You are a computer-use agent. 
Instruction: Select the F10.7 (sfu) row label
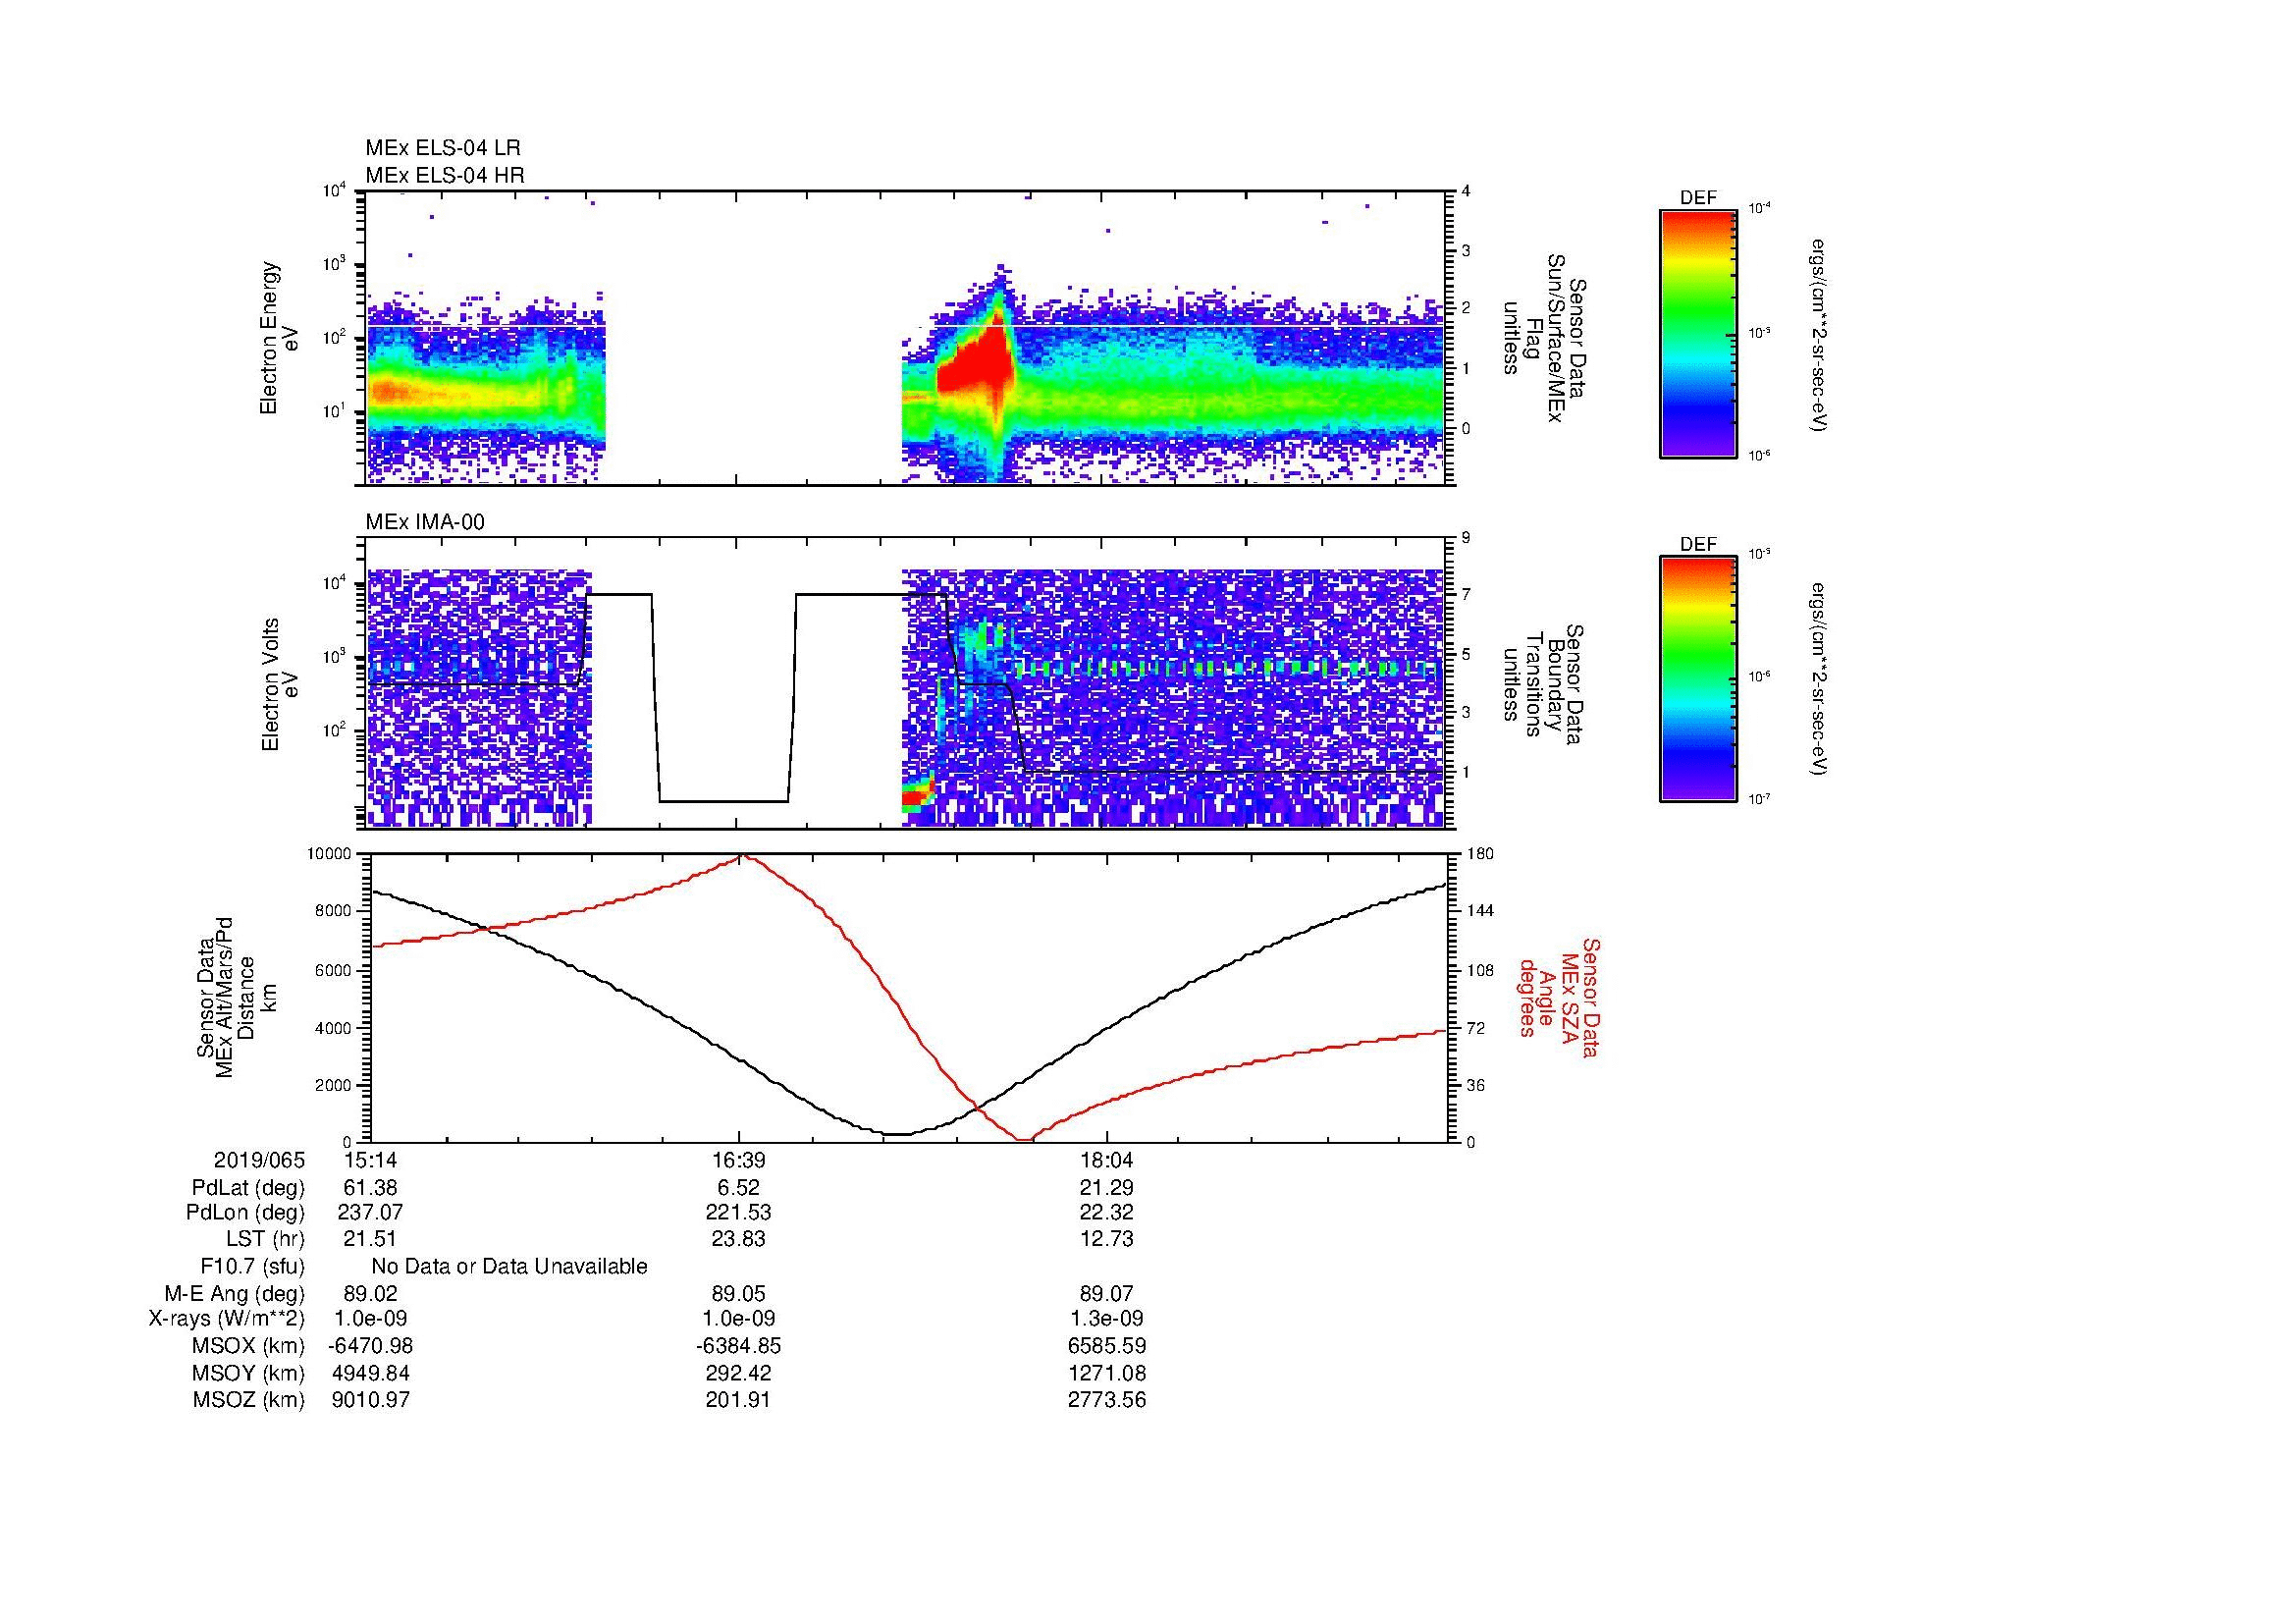(x=252, y=1266)
